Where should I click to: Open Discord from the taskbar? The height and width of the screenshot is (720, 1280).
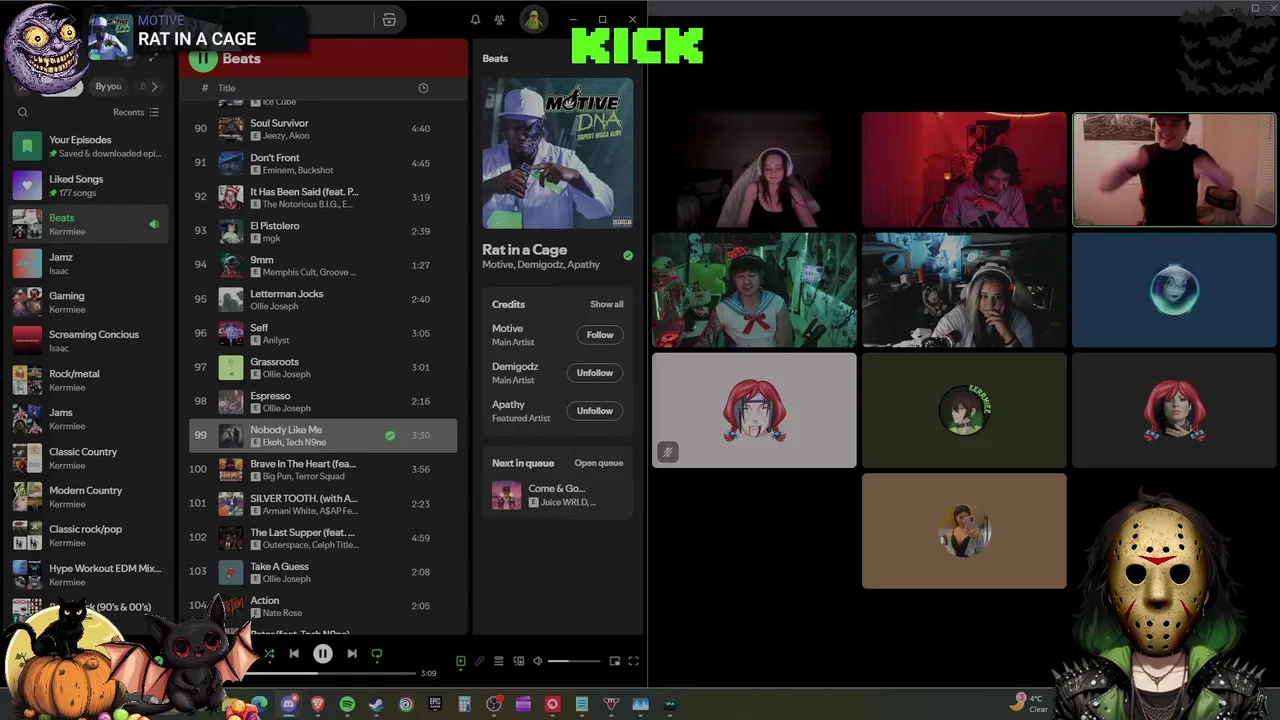[289, 704]
